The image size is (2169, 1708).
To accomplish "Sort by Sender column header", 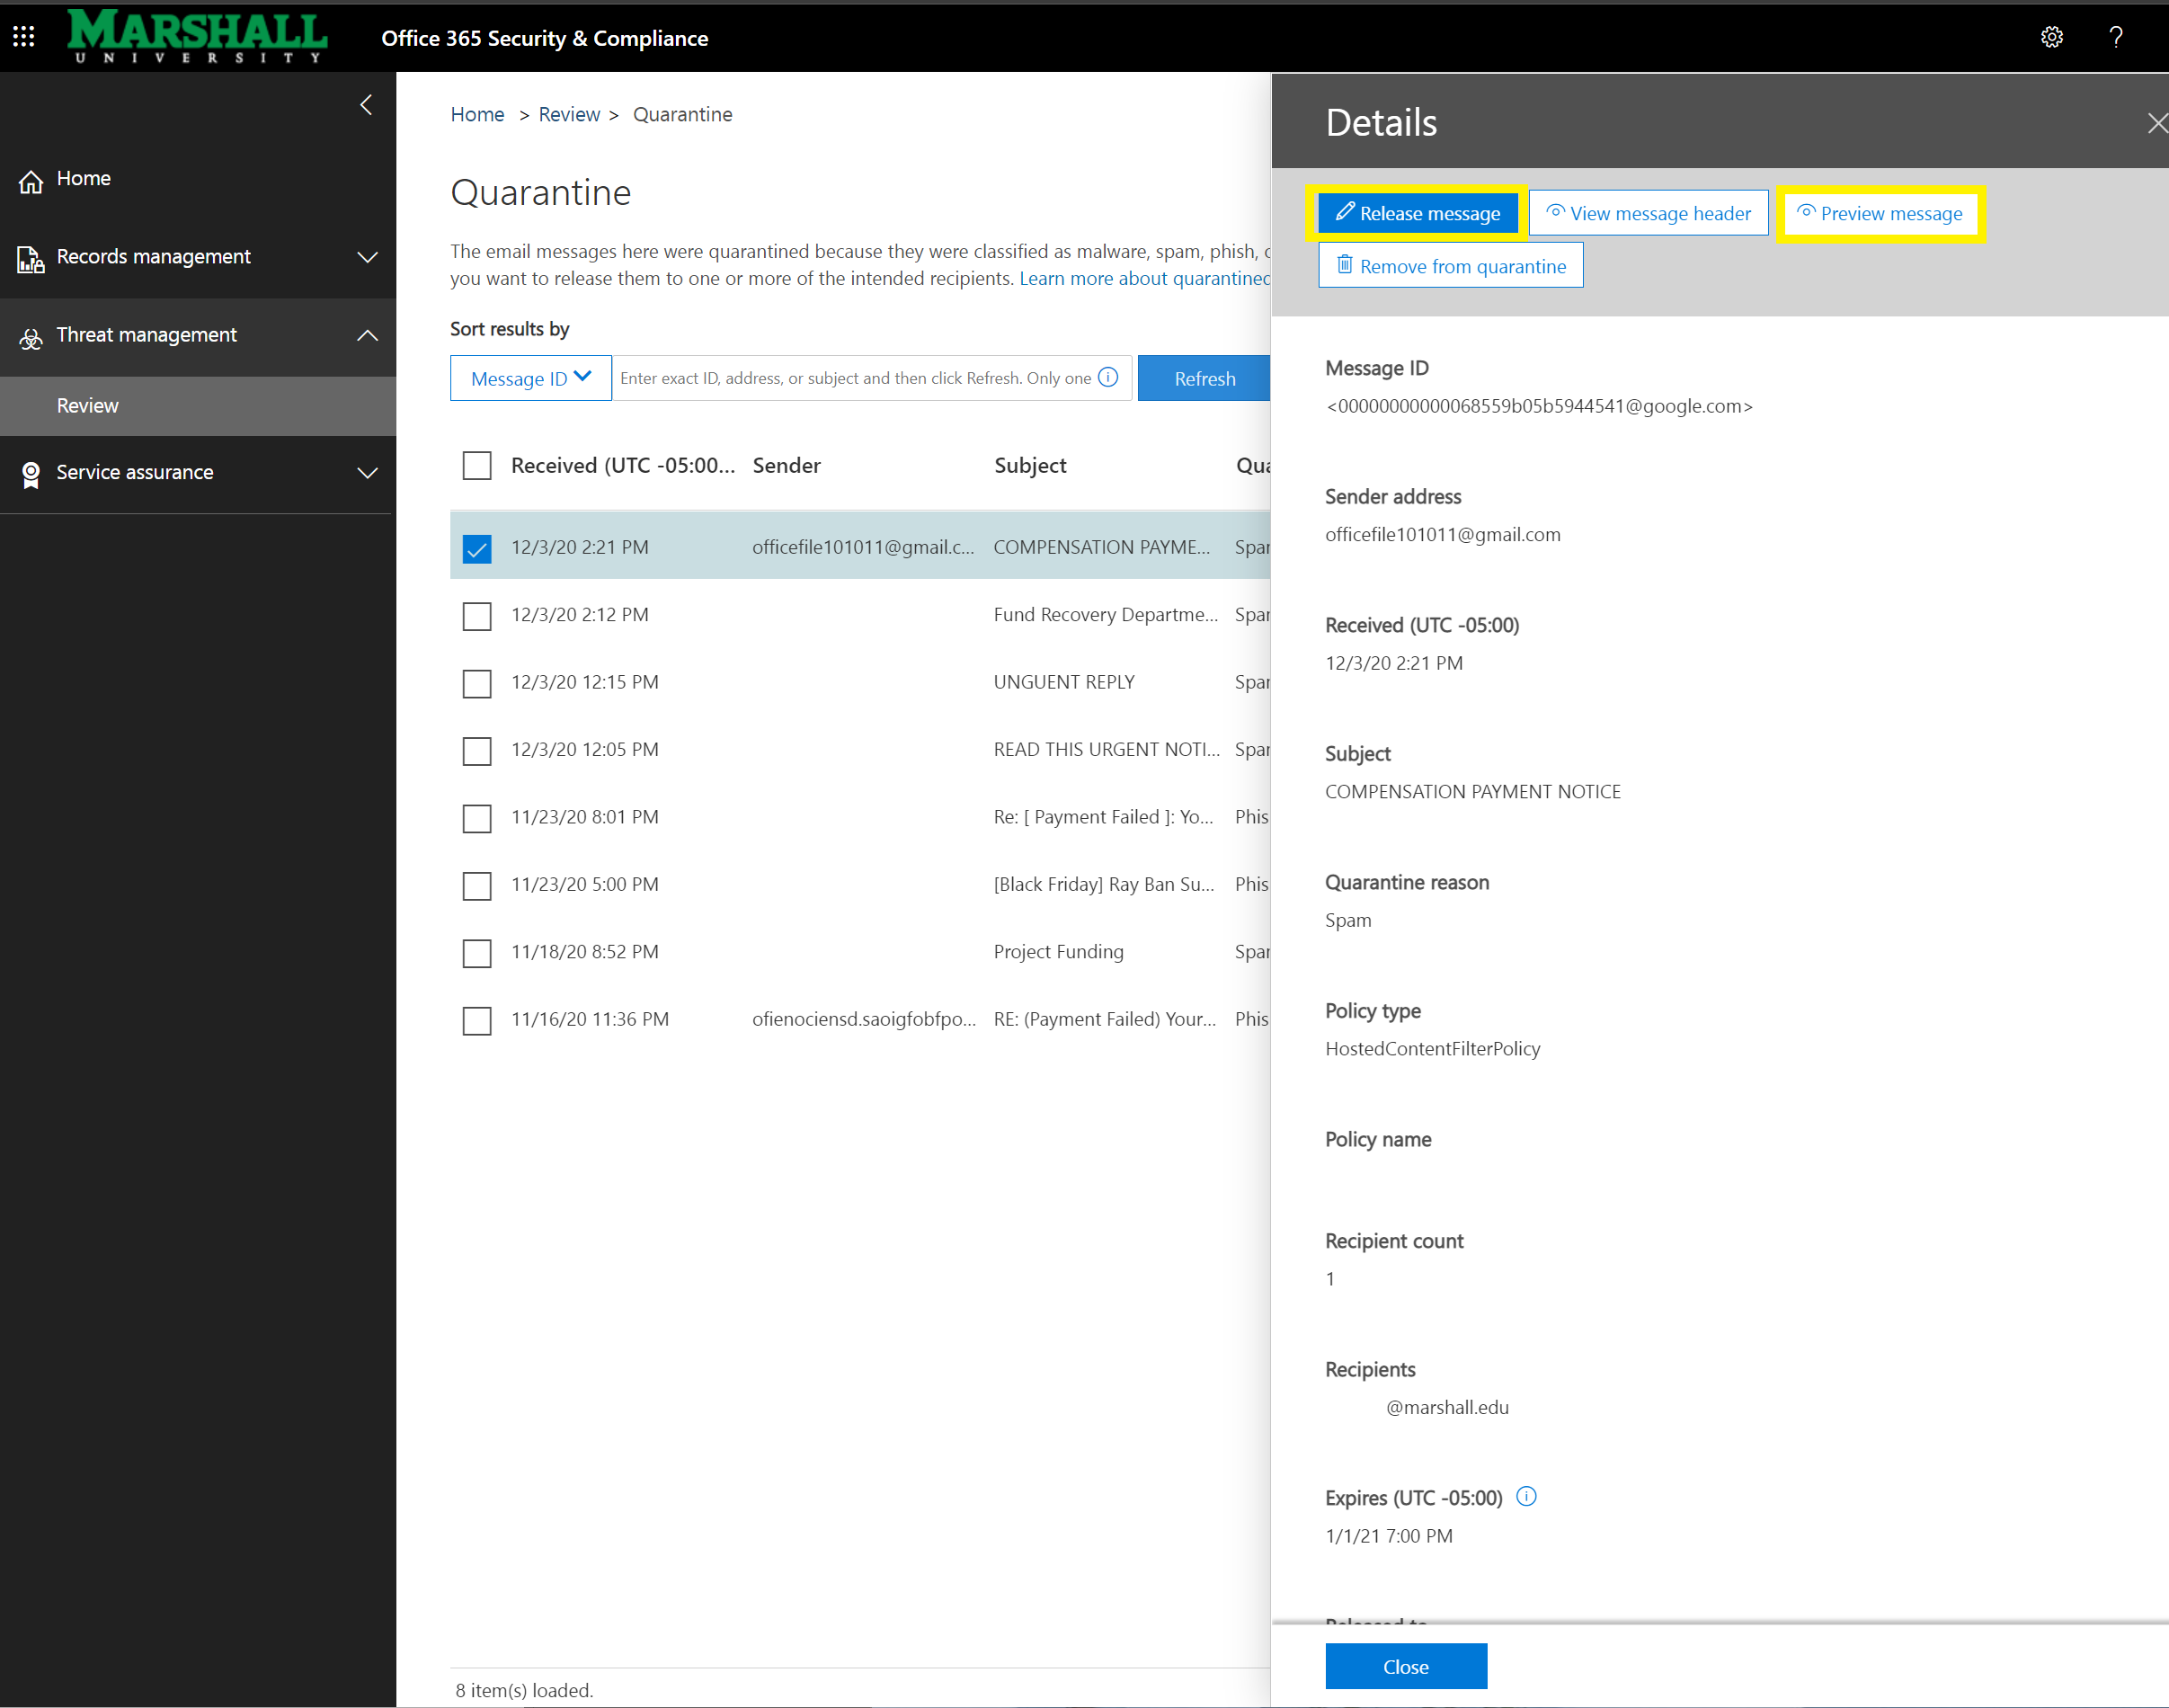I will tap(786, 465).
